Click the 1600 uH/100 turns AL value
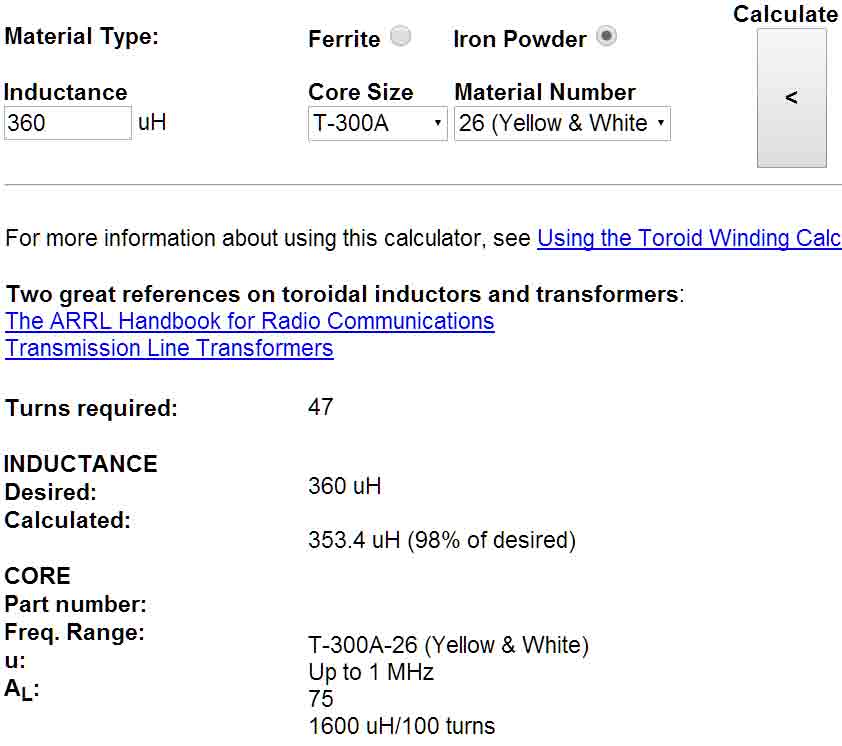This screenshot has width=842, height=746. pyautogui.click(x=402, y=726)
